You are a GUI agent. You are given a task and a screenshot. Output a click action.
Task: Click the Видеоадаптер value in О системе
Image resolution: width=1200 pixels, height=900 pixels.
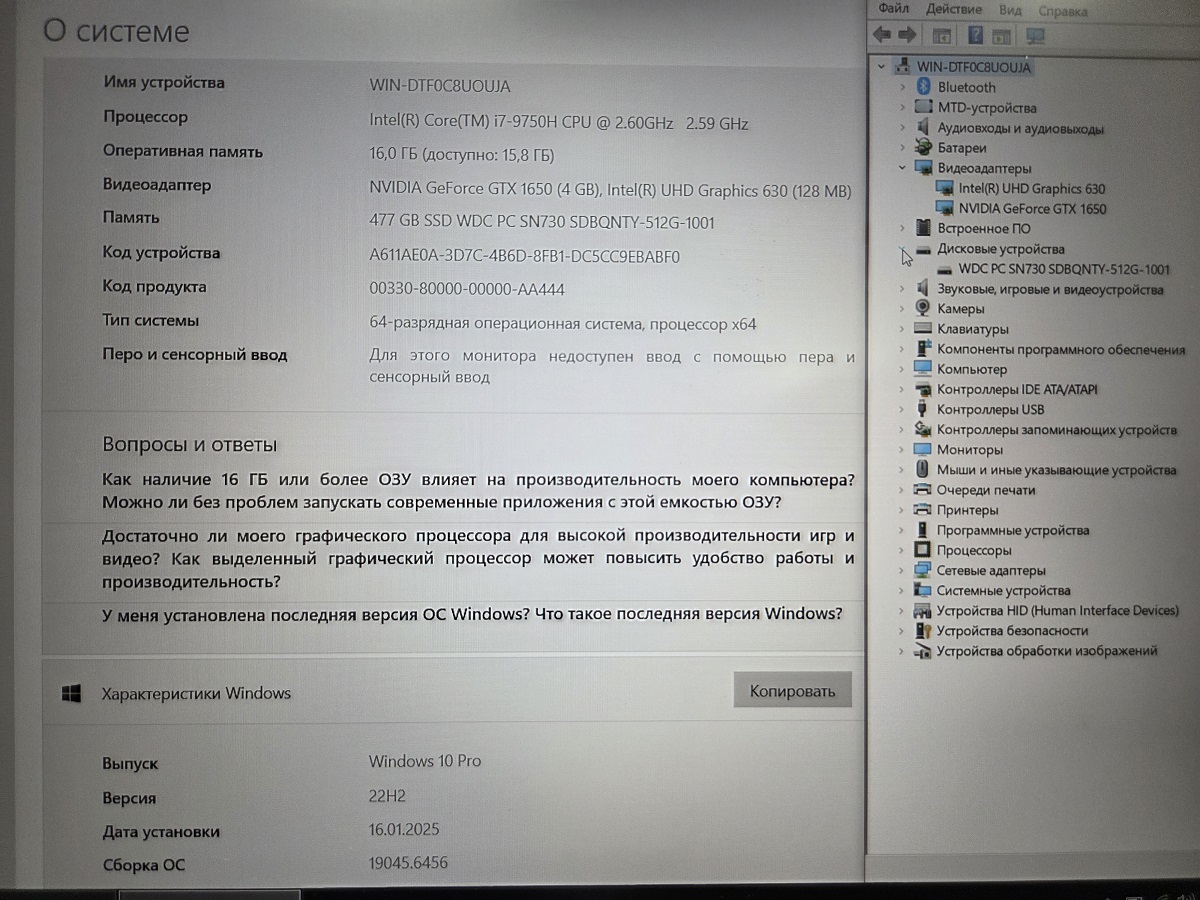[x=610, y=189]
